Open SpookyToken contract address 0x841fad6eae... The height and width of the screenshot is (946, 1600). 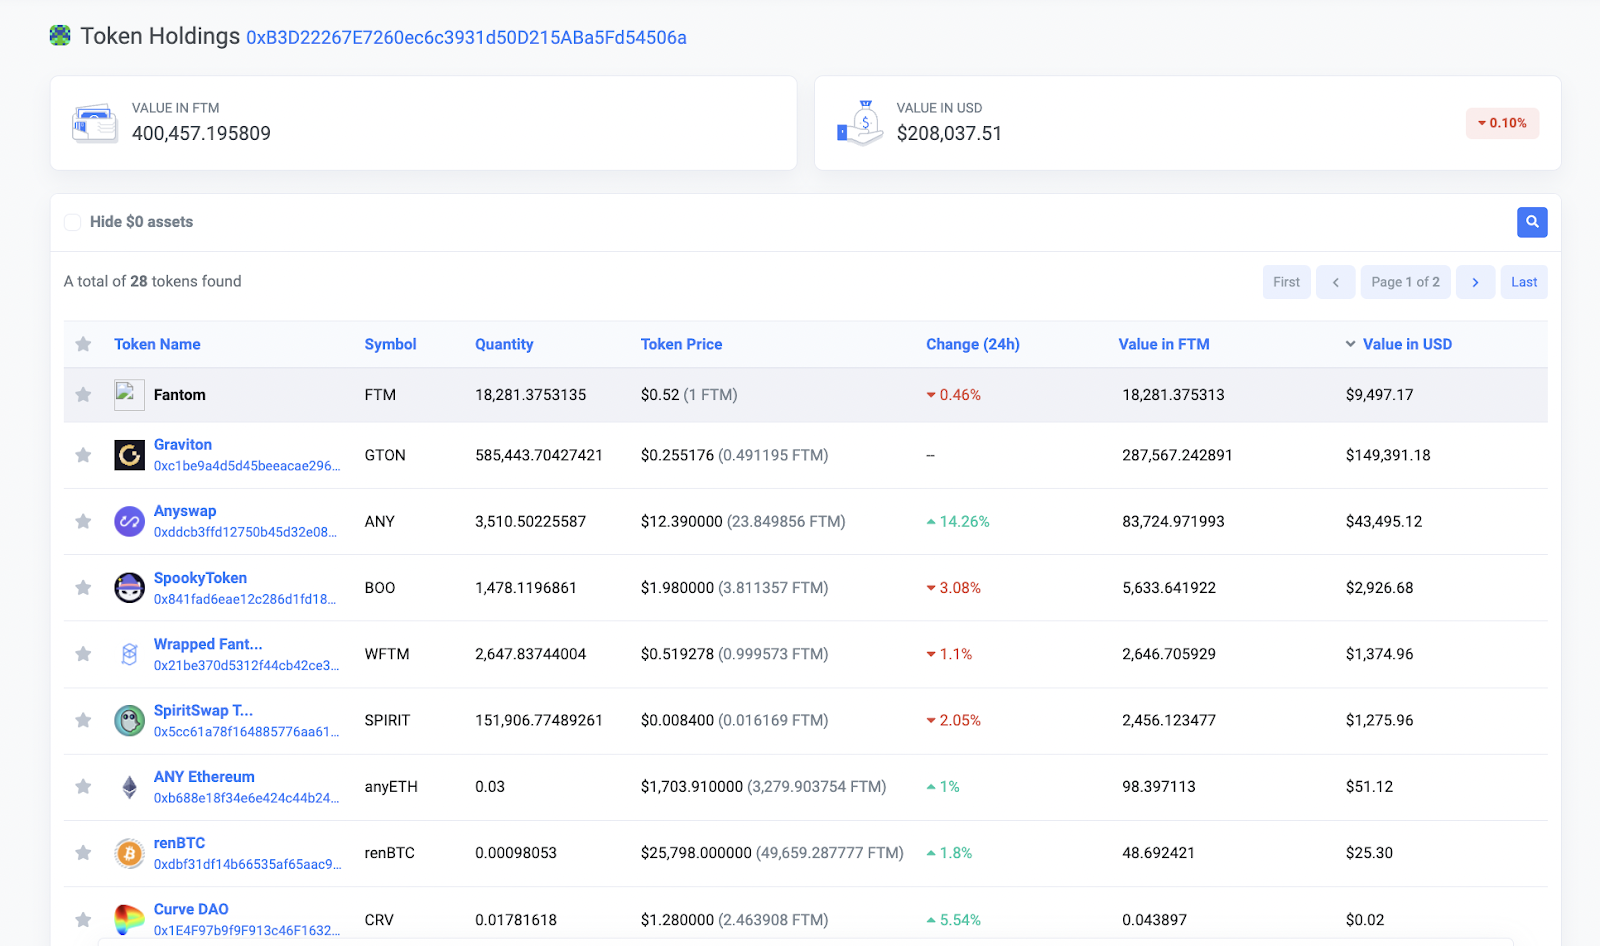245,599
